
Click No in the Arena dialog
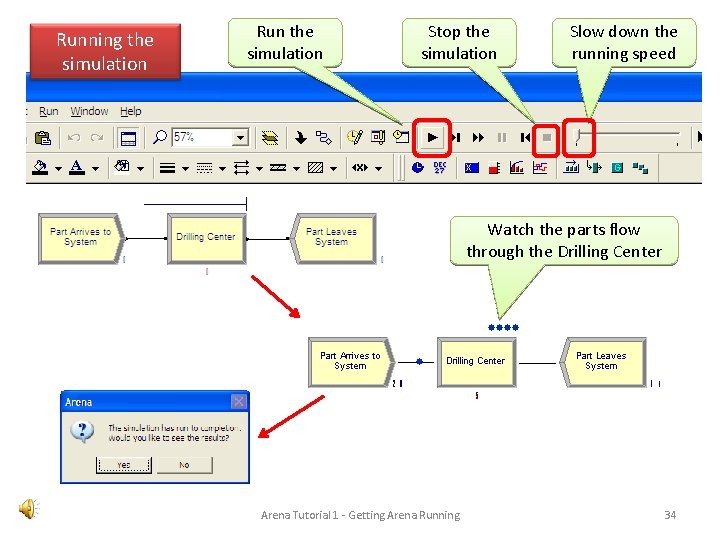(185, 465)
